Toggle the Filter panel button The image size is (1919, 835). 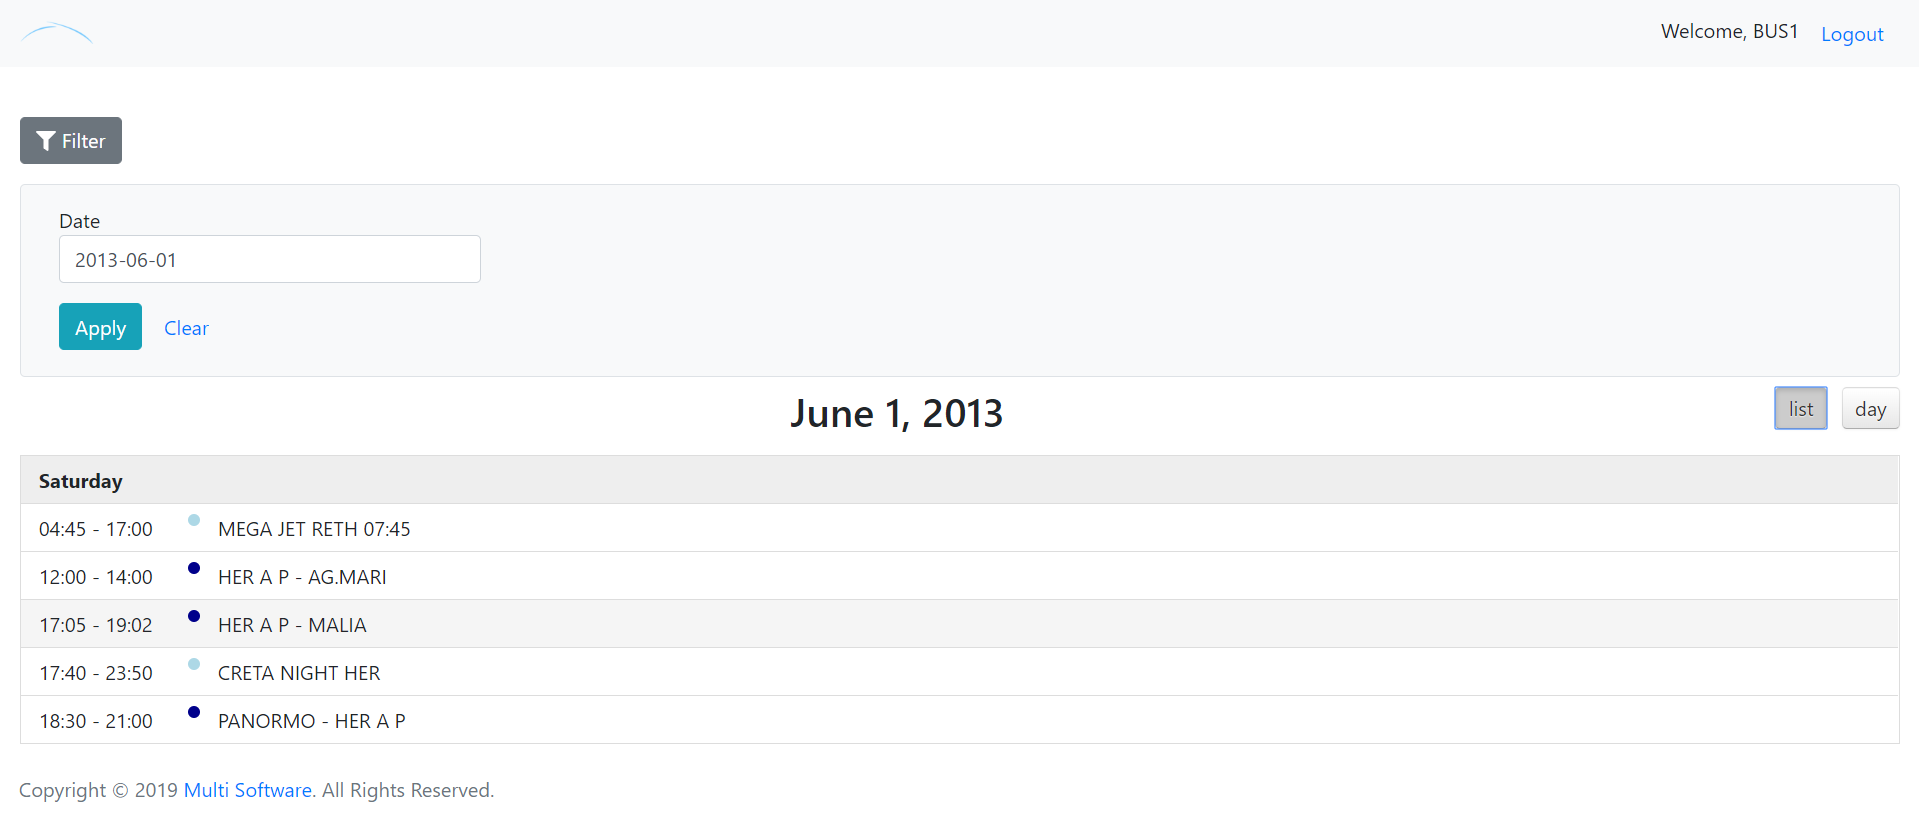(71, 141)
